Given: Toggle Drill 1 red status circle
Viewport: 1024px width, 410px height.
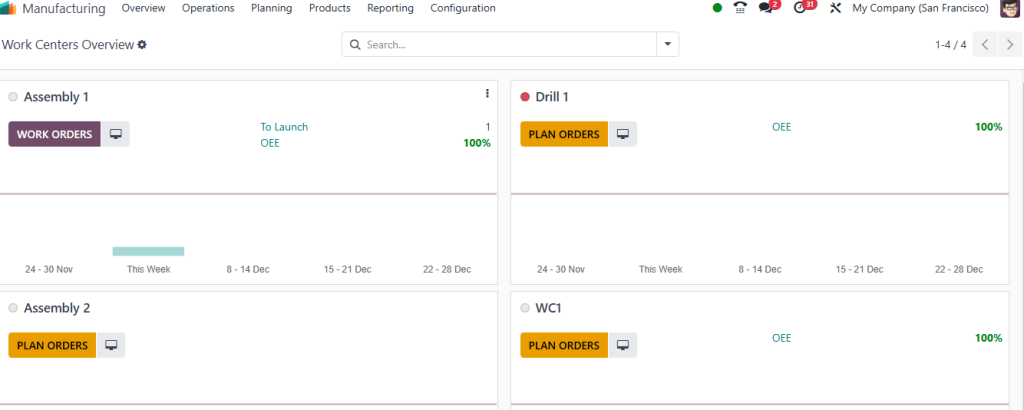Looking at the screenshot, I should (525, 97).
